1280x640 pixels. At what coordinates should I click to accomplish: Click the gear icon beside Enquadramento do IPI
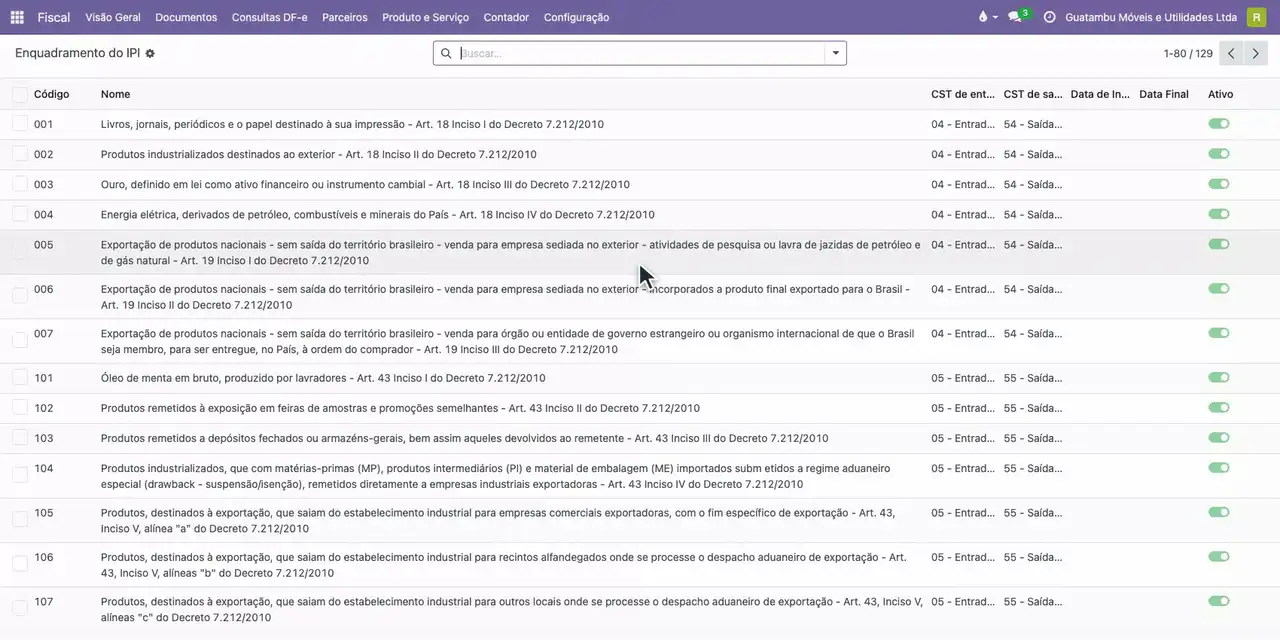(150, 53)
